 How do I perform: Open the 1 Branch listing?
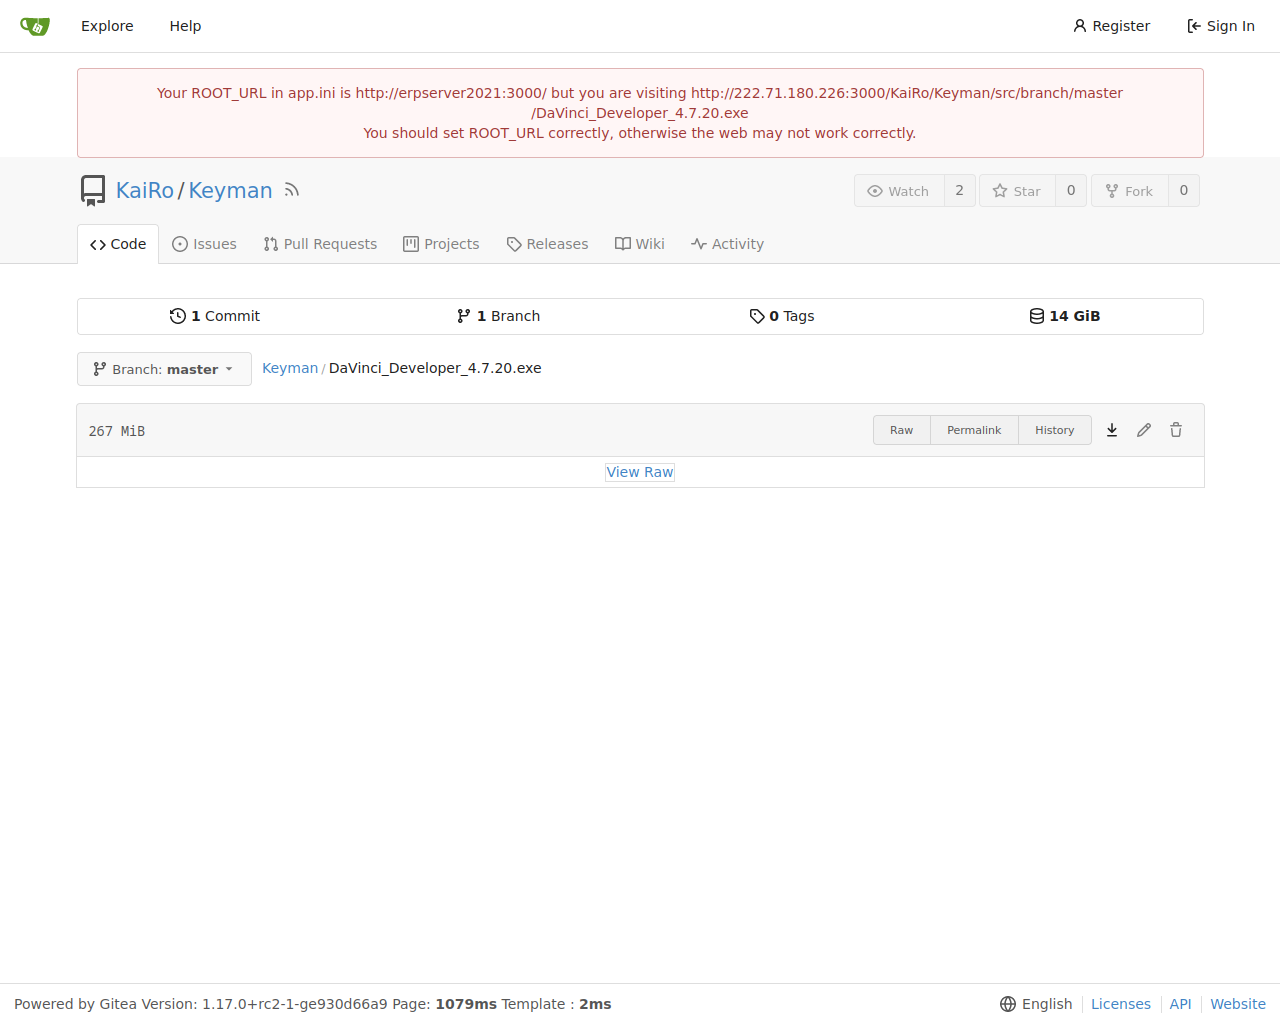[x=498, y=316]
